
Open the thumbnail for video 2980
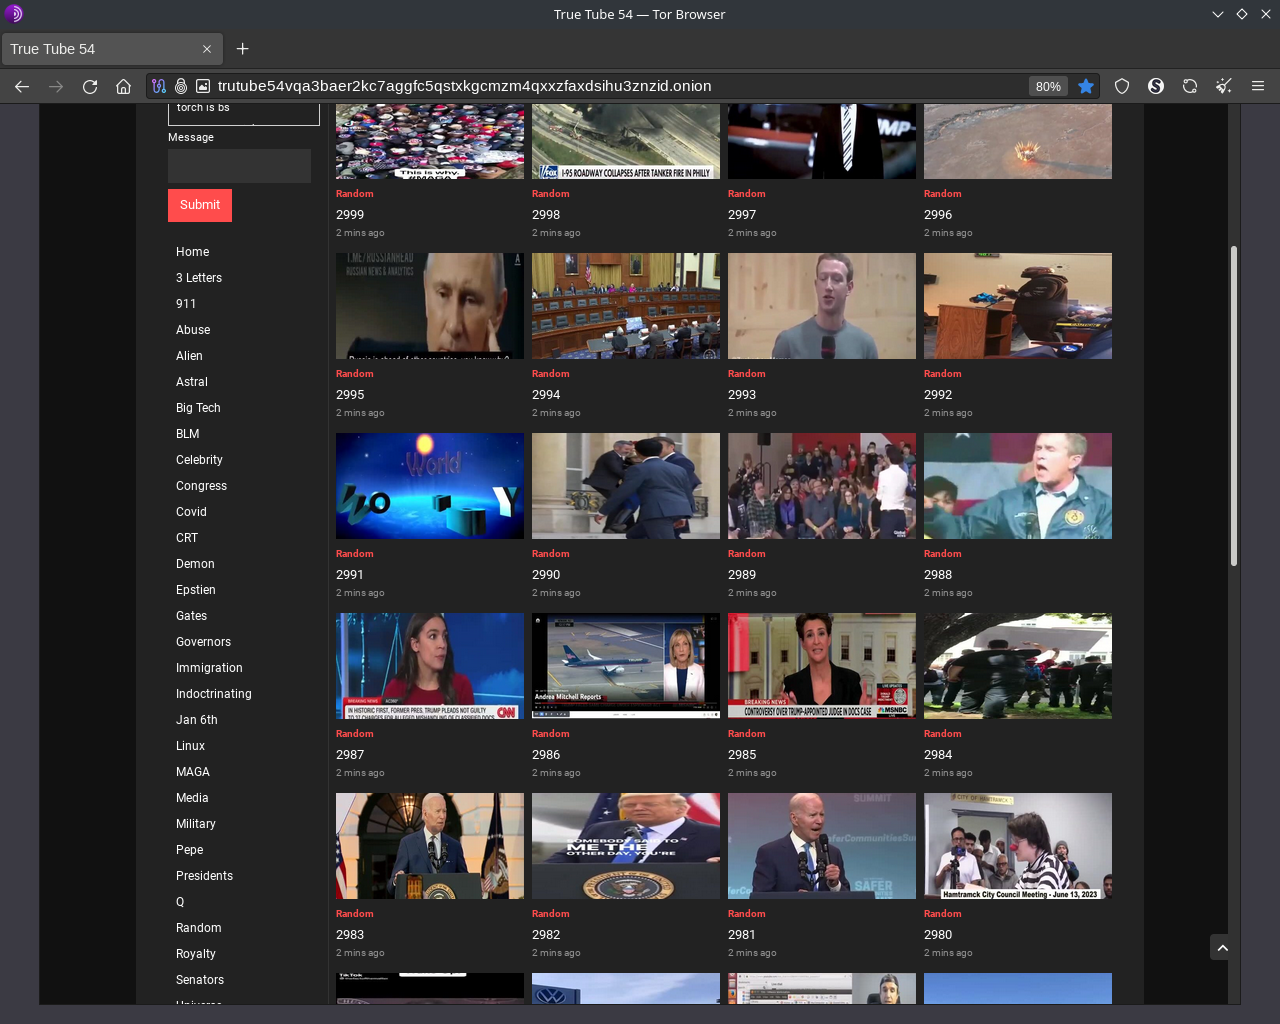click(1018, 846)
